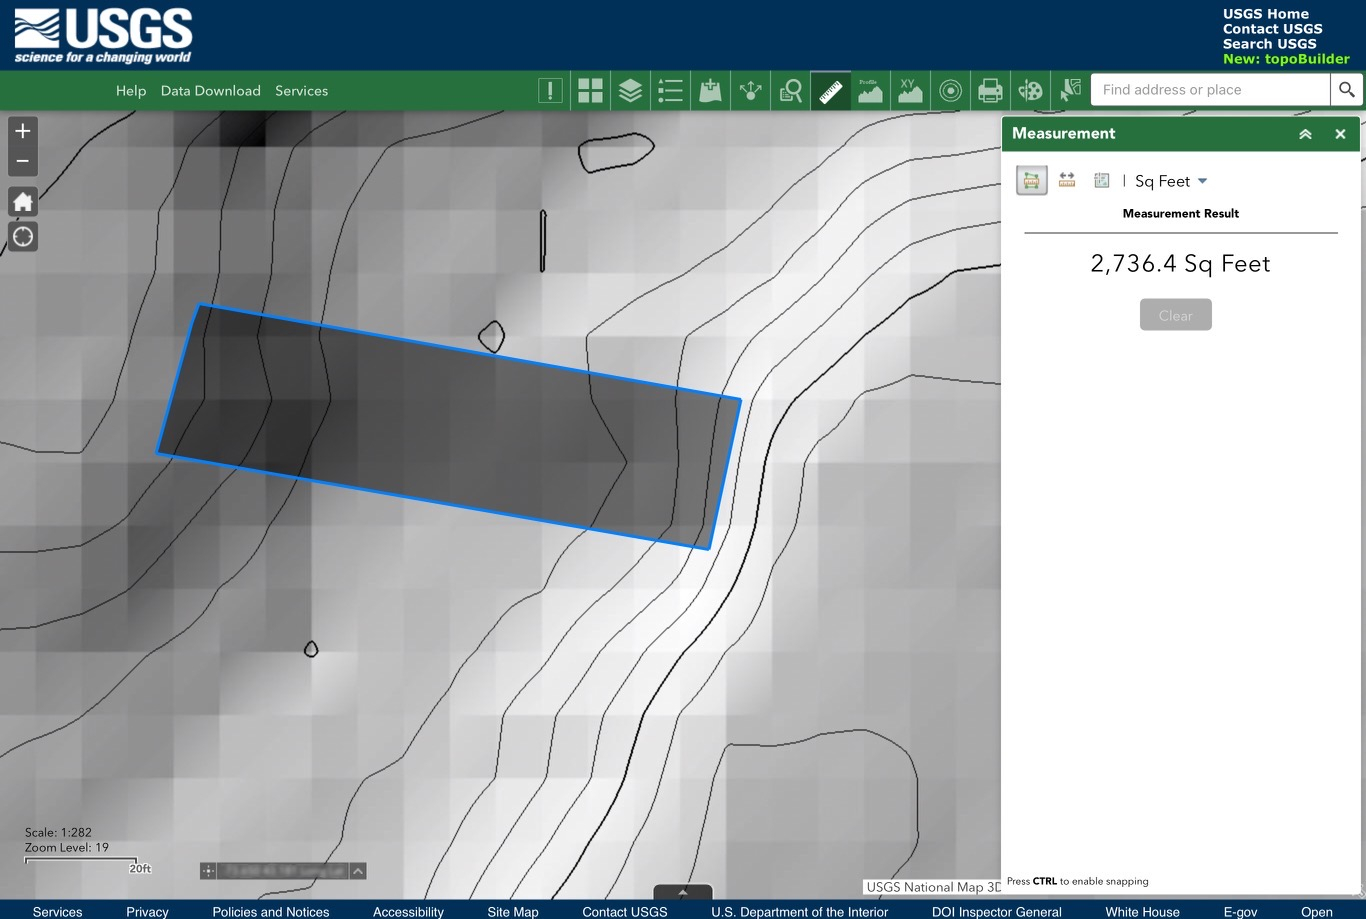Click the Print icon in toolbar
The image size is (1366, 919).
tap(990, 91)
